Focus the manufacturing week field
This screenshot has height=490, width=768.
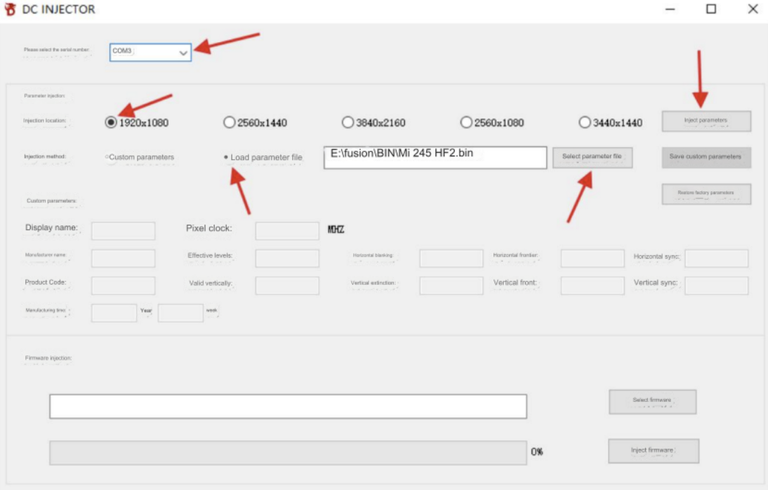point(180,313)
